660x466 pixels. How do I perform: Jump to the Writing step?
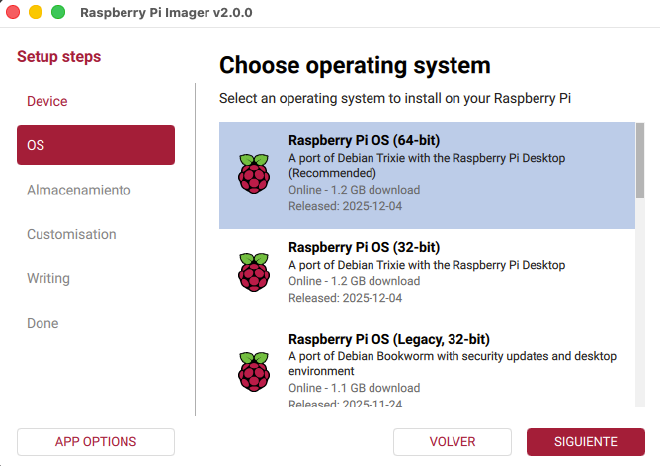48,278
